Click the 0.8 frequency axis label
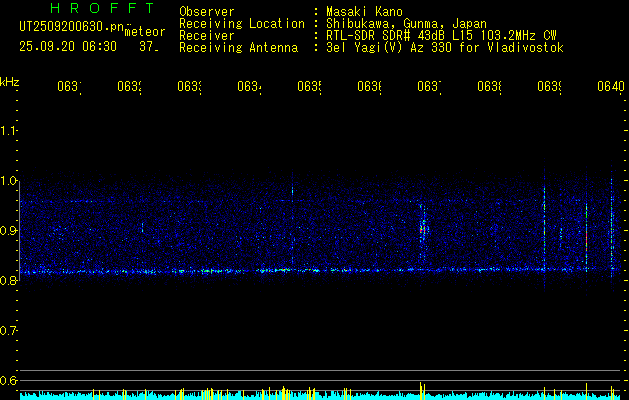This screenshot has width=629, height=400. point(8,280)
